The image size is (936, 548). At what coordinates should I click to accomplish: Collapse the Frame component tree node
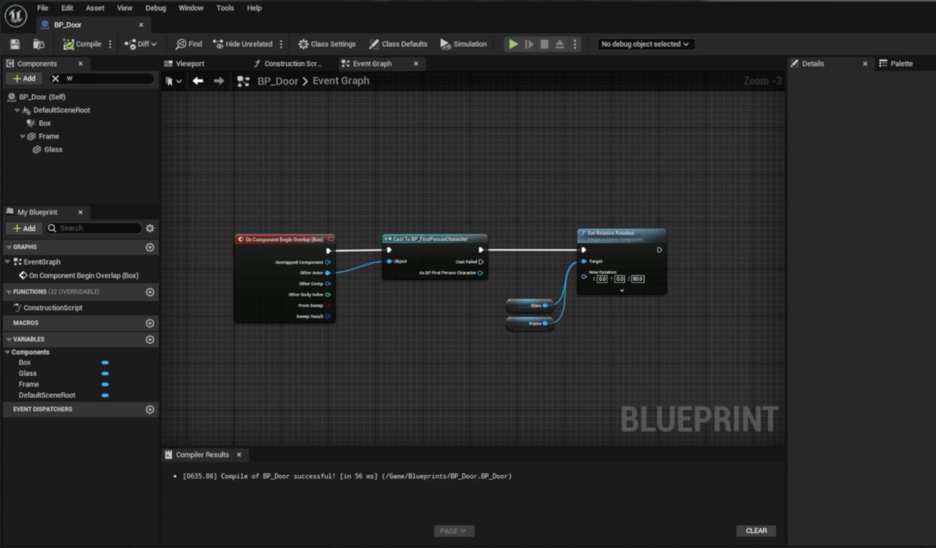[x=23, y=137]
